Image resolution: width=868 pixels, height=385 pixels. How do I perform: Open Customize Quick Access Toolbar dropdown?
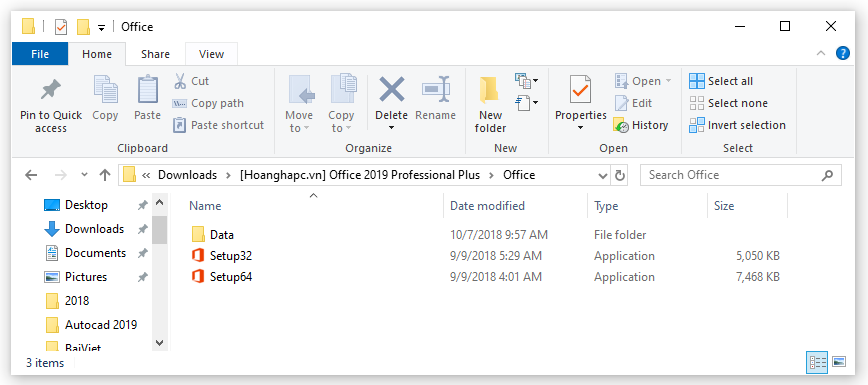click(101, 27)
